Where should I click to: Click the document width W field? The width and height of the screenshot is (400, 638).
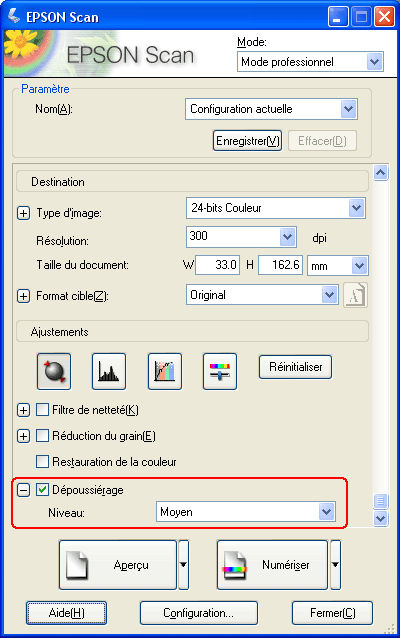(x=217, y=265)
